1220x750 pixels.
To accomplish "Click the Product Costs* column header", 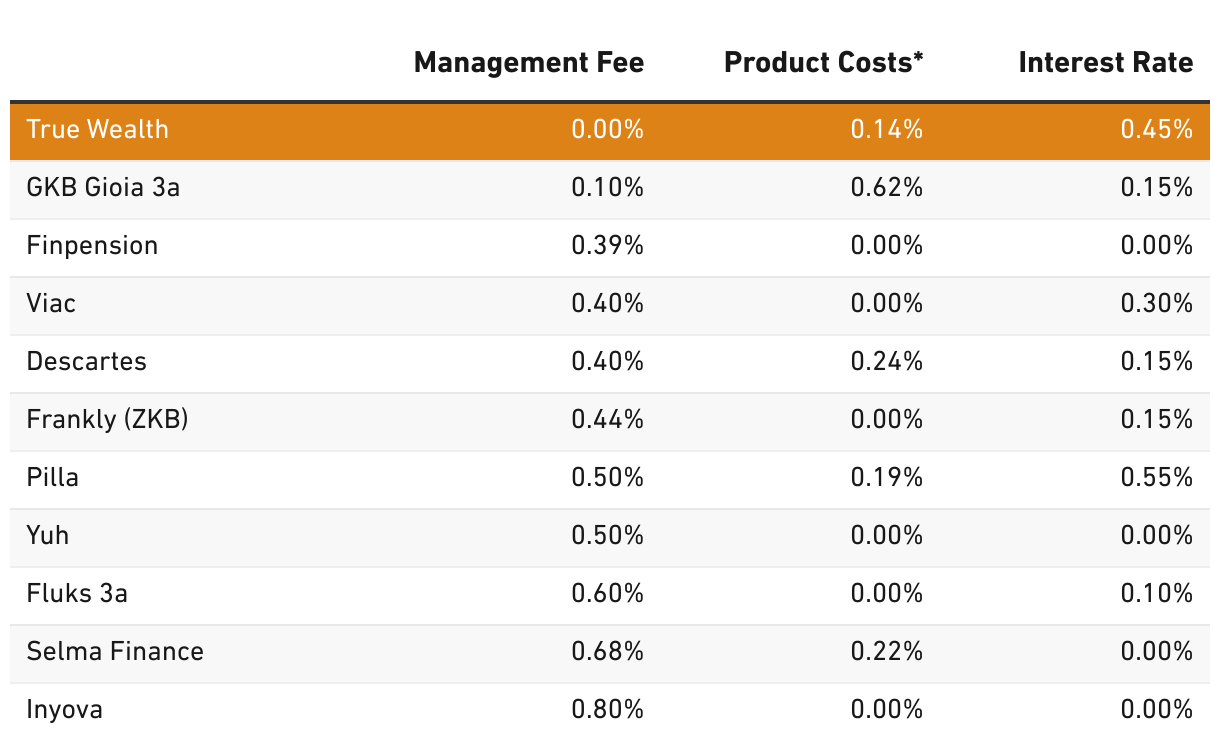I will pos(823,63).
